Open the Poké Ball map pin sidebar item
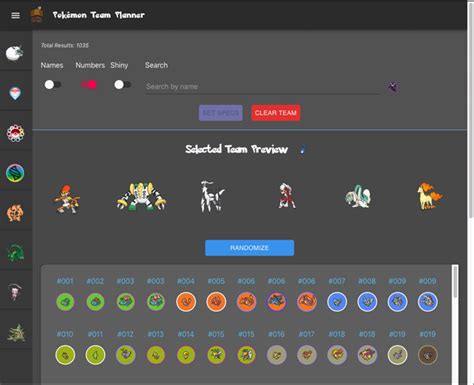The height and width of the screenshot is (385, 474). (15, 93)
